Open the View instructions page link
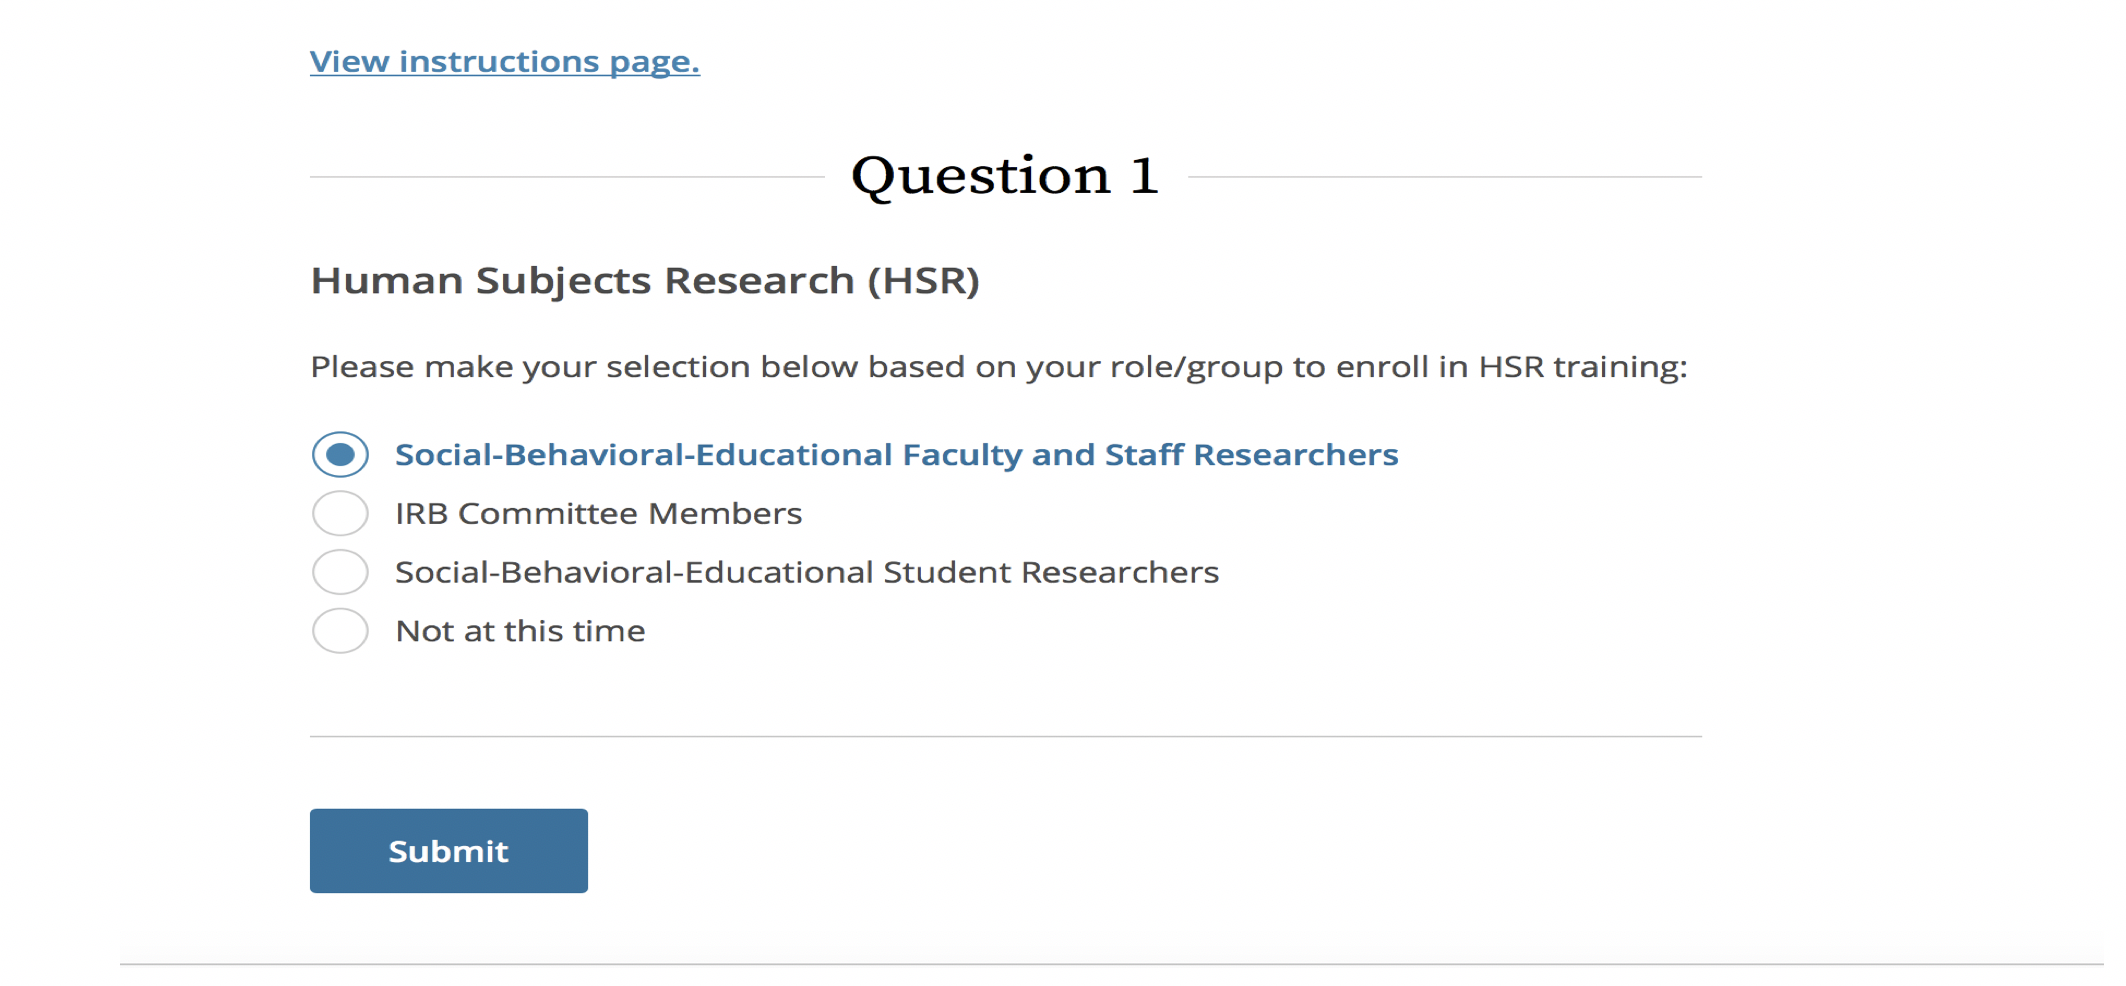 (504, 62)
